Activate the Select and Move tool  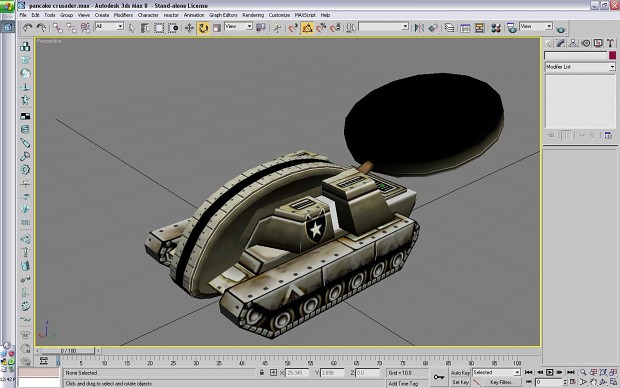pos(189,28)
